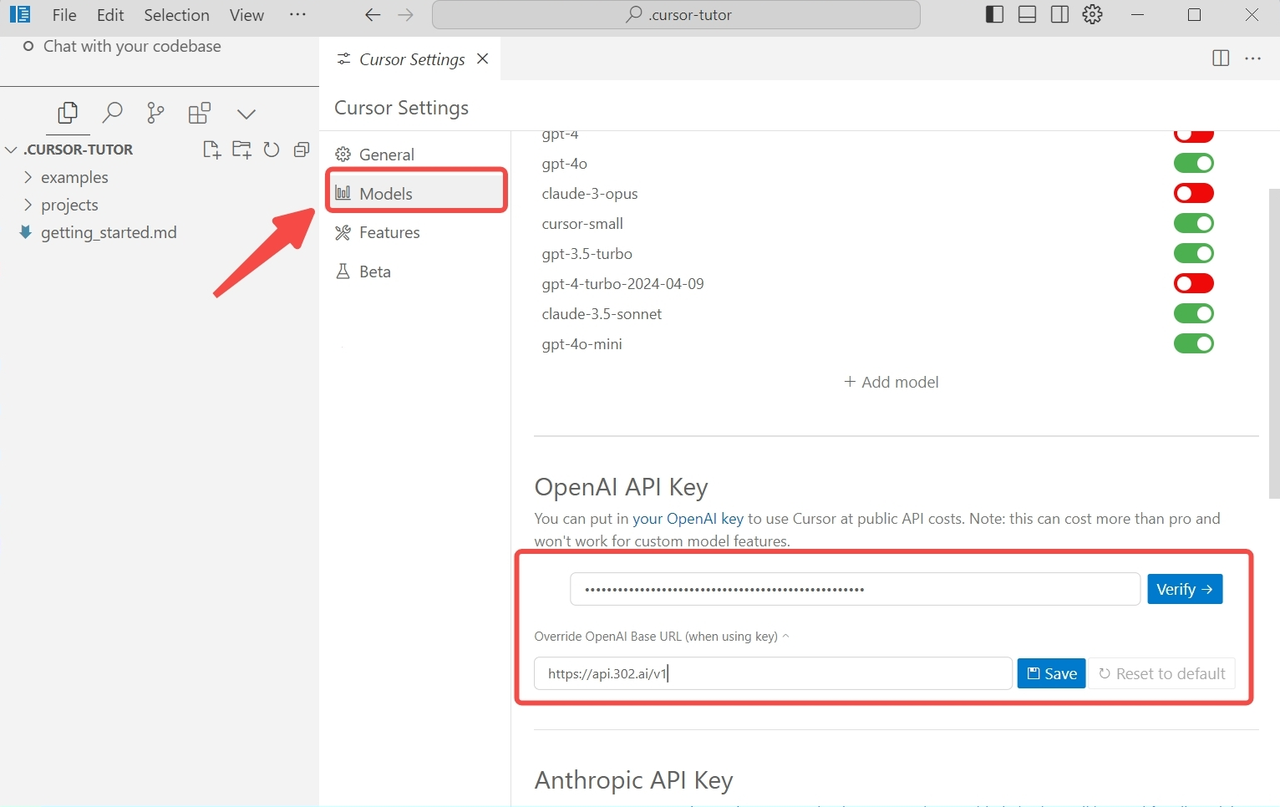Click the claude-3.5-sonnet model name

(x=602, y=314)
